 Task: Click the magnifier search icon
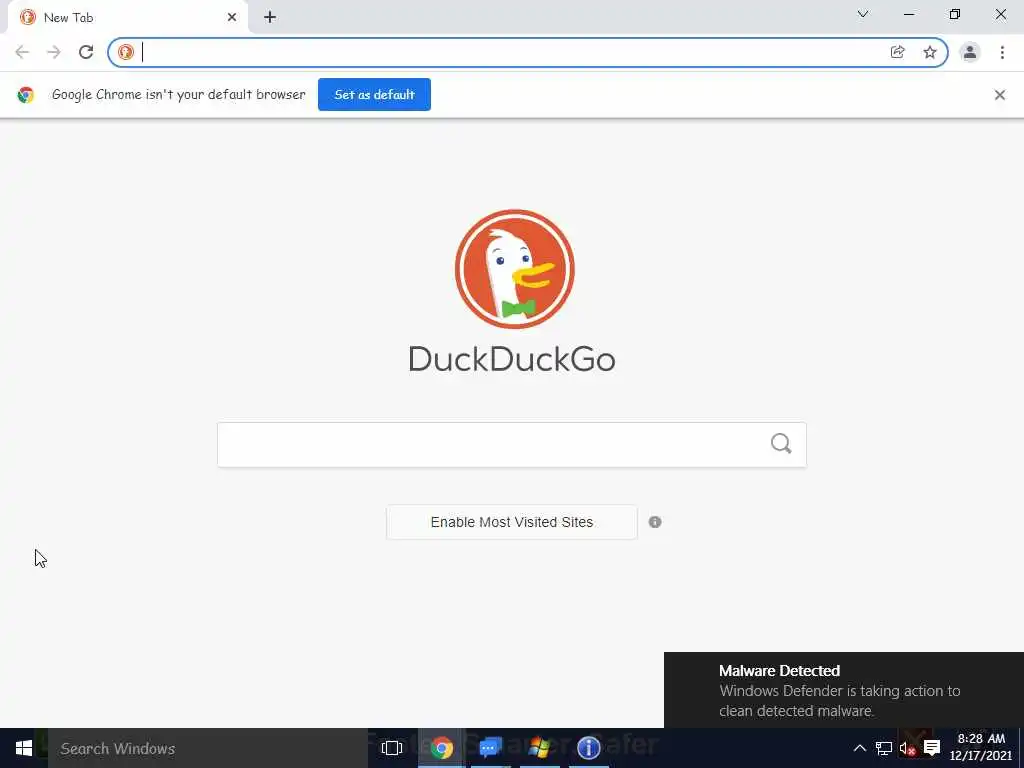[x=781, y=444]
